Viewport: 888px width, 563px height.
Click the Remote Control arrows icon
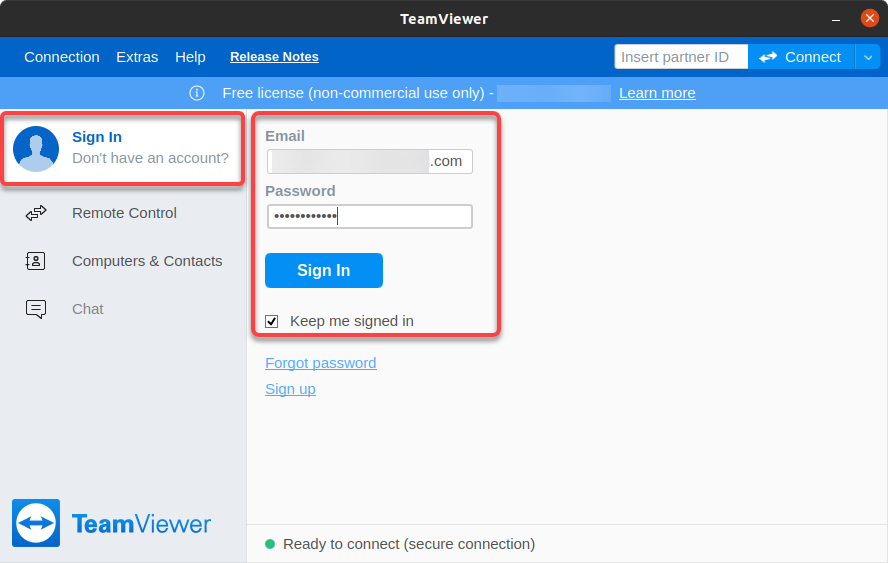click(x=36, y=213)
